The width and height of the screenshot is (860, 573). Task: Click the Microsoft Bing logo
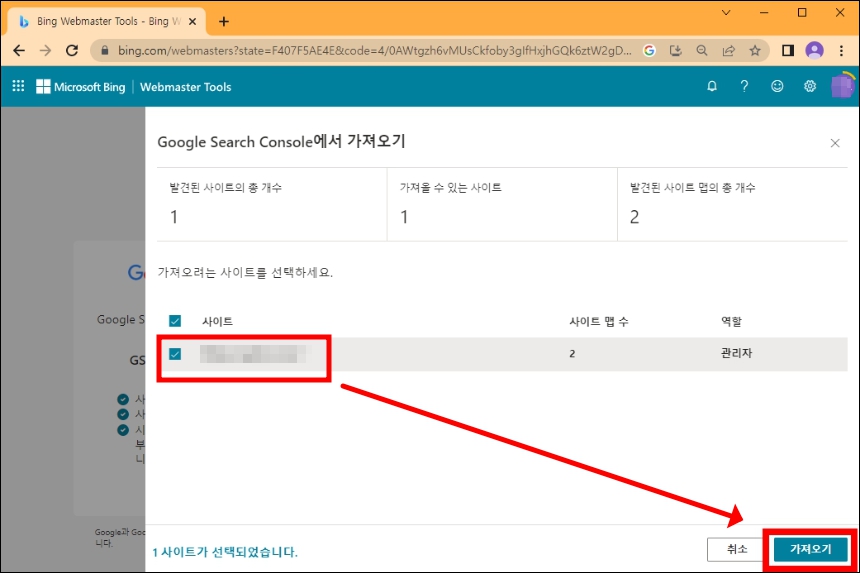[x=81, y=87]
